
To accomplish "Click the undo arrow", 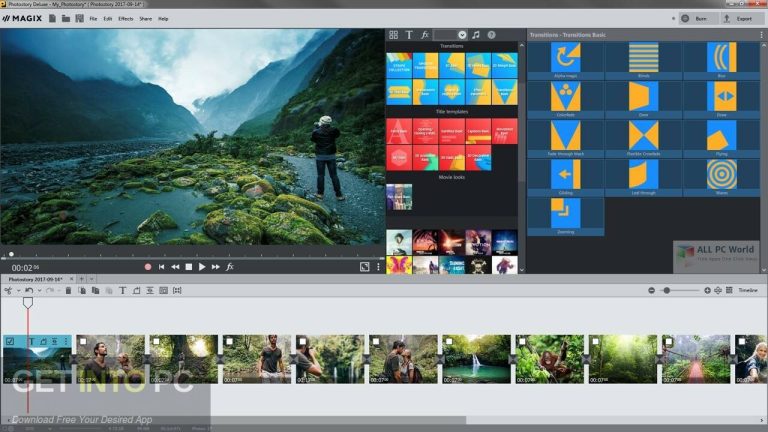I will pos(29,290).
